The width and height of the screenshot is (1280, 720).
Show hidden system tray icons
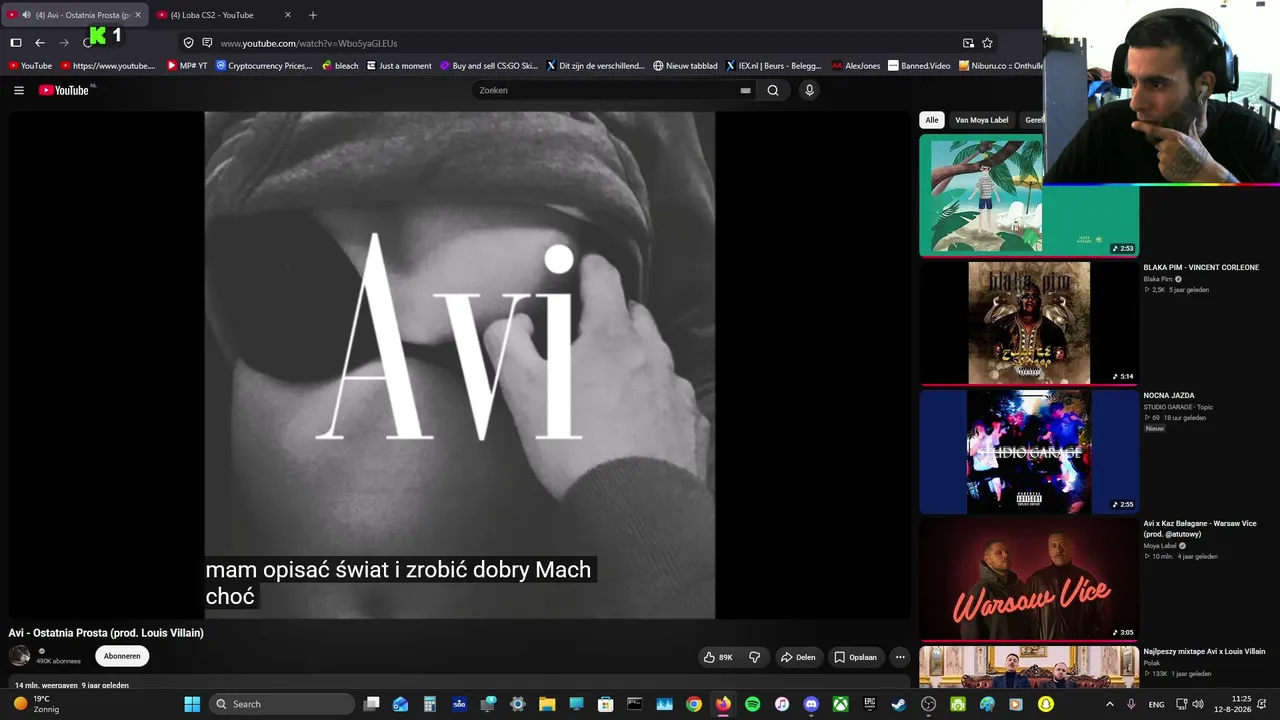[1109, 704]
